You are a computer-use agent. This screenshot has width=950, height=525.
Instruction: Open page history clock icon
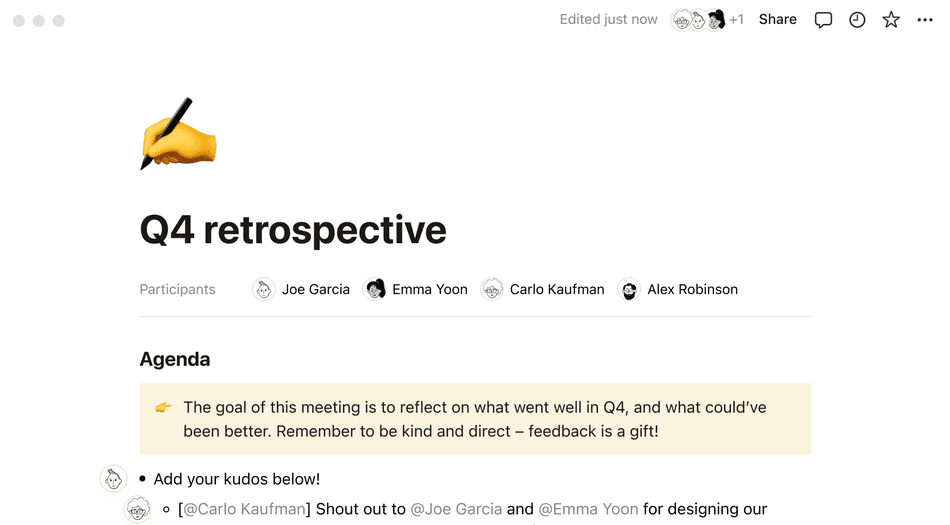pyautogui.click(x=857, y=20)
